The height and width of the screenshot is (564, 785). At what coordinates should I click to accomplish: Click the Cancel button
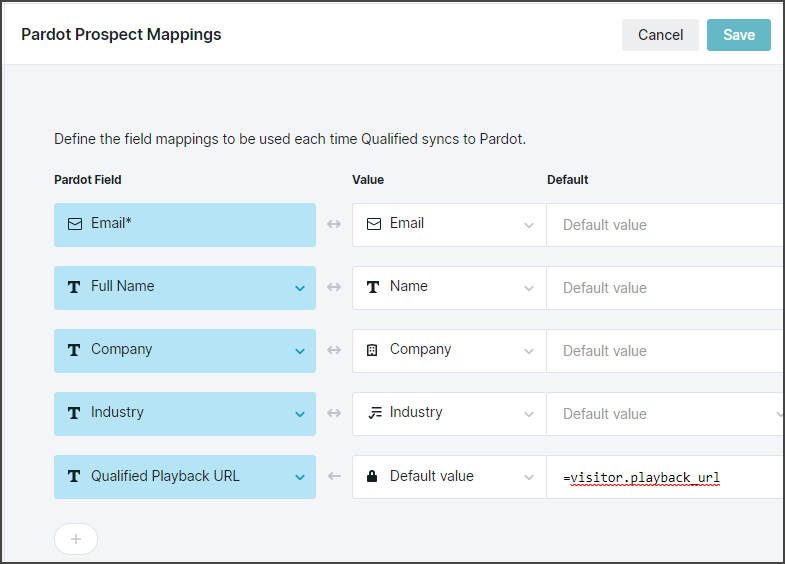pos(660,35)
